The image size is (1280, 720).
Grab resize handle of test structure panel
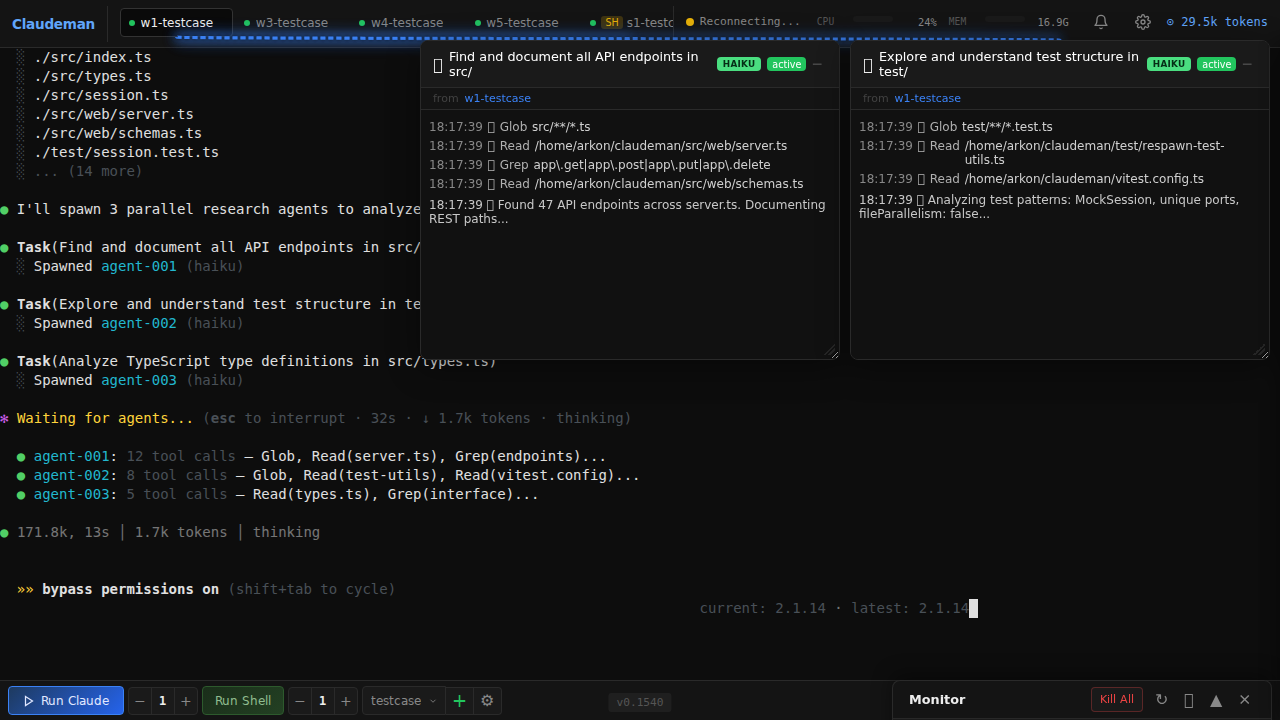(x=1261, y=351)
